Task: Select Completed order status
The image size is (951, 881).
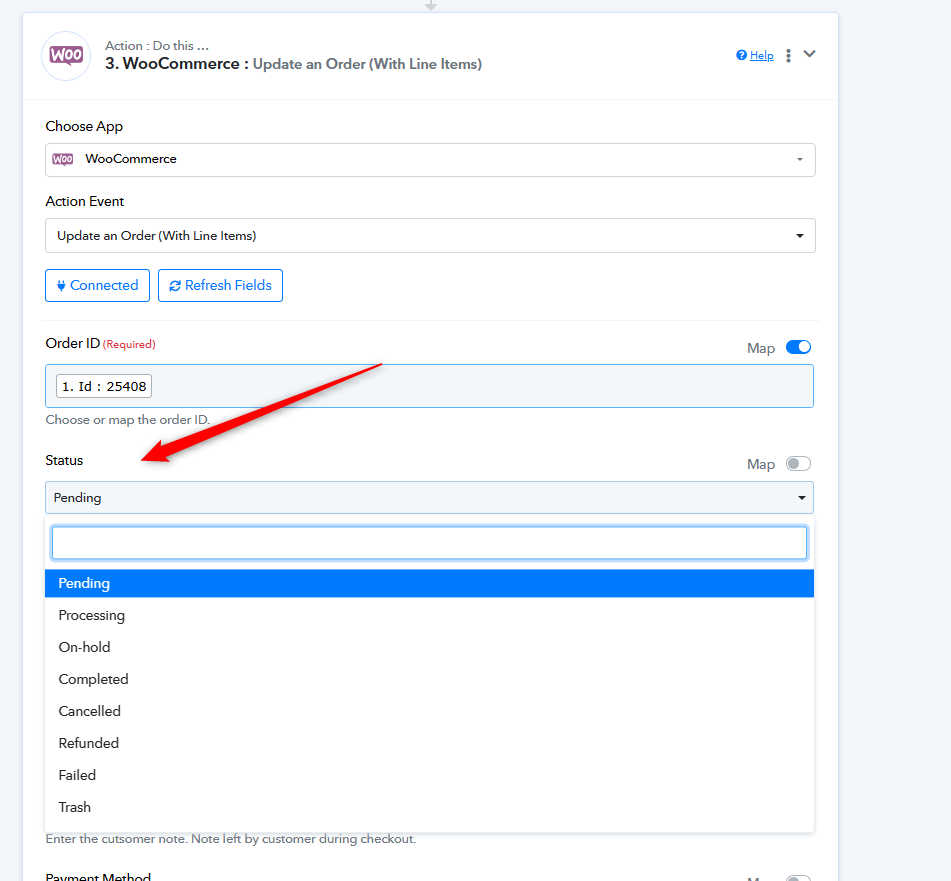Action: click(94, 679)
